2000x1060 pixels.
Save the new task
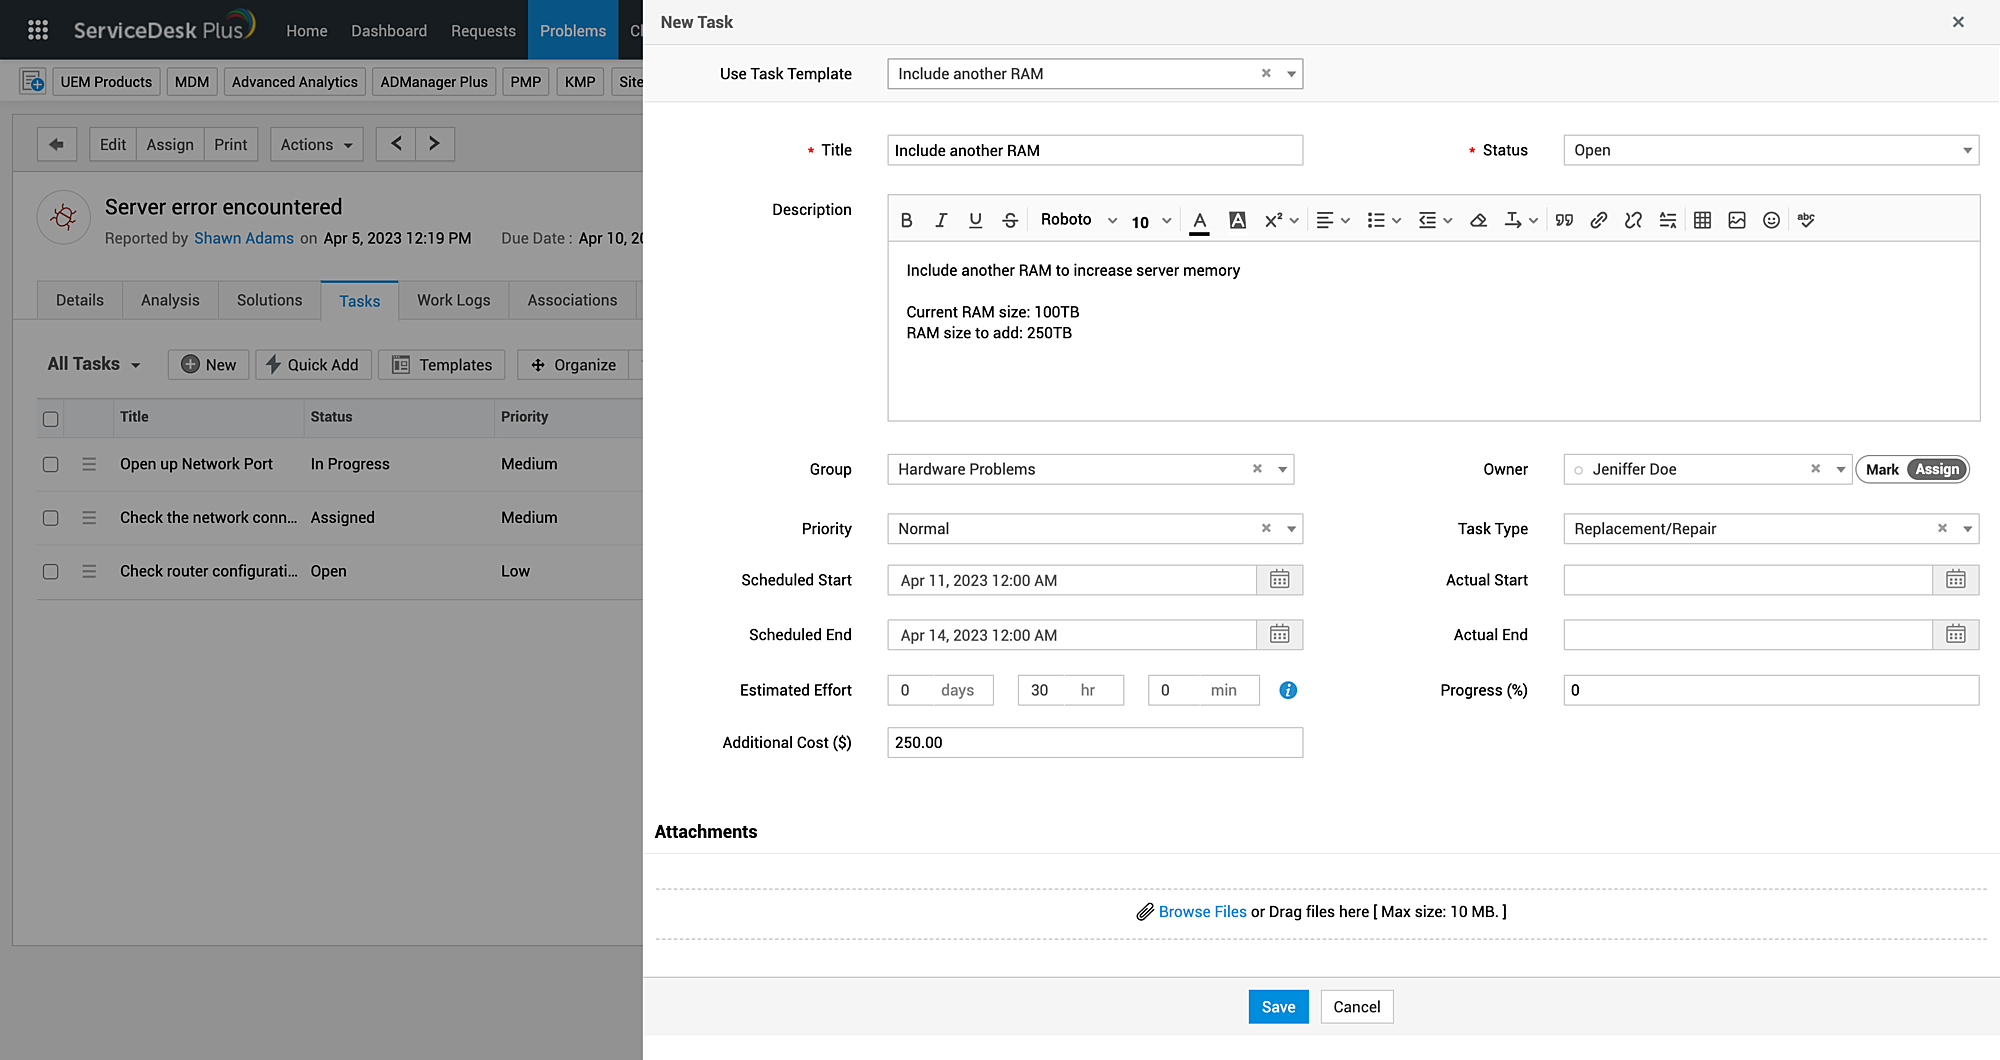tap(1278, 1007)
